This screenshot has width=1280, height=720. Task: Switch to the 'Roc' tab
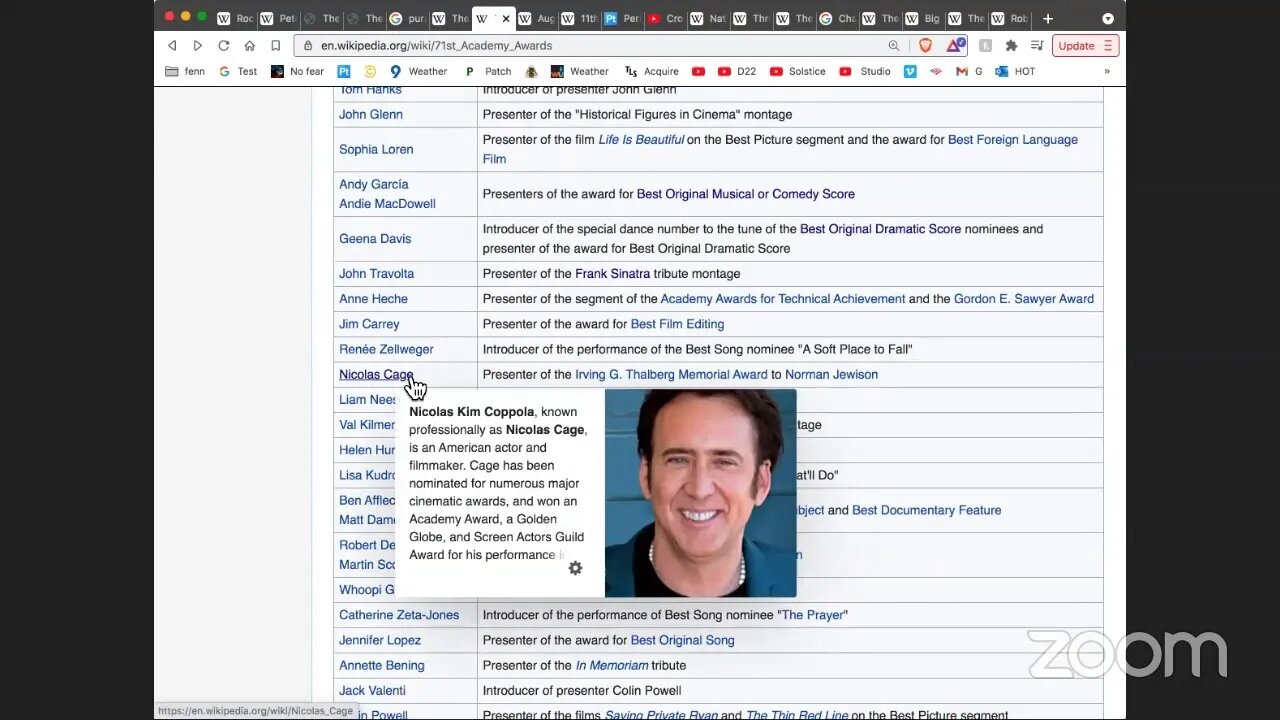click(235, 18)
